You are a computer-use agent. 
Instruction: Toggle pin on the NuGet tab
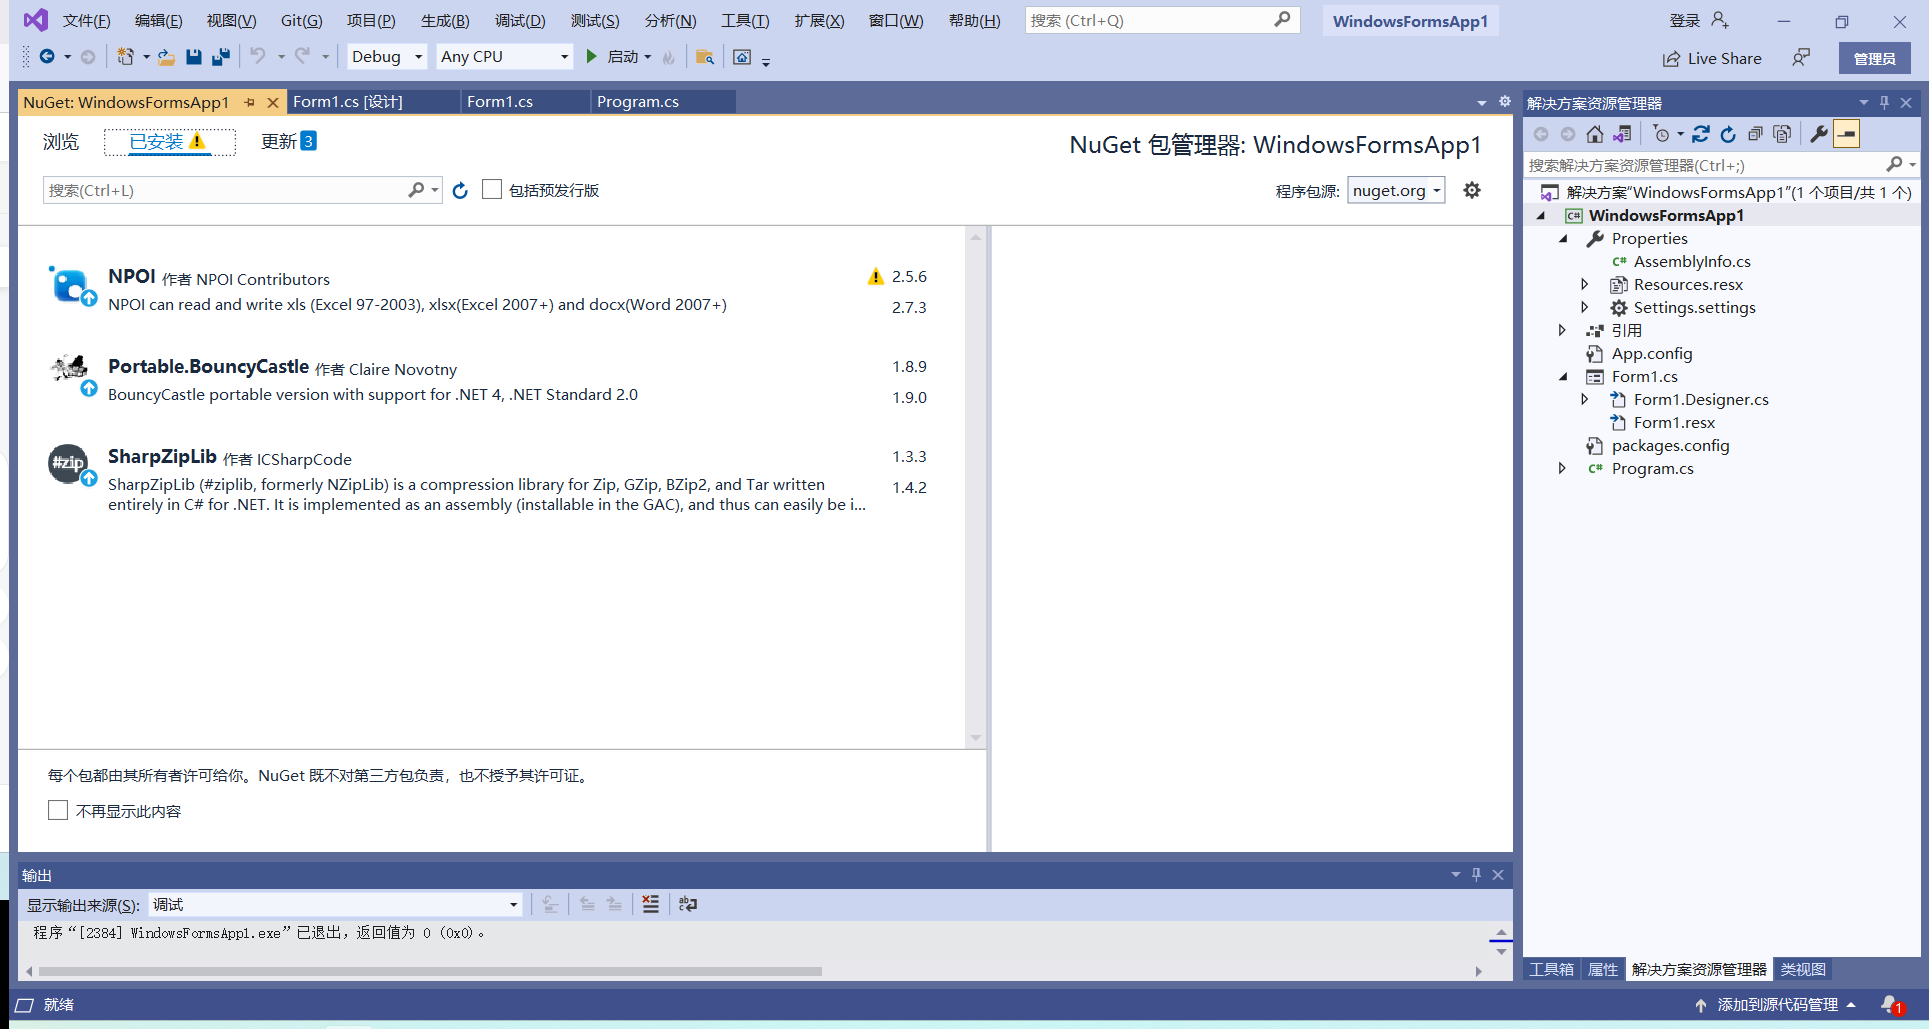coord(250,102)
